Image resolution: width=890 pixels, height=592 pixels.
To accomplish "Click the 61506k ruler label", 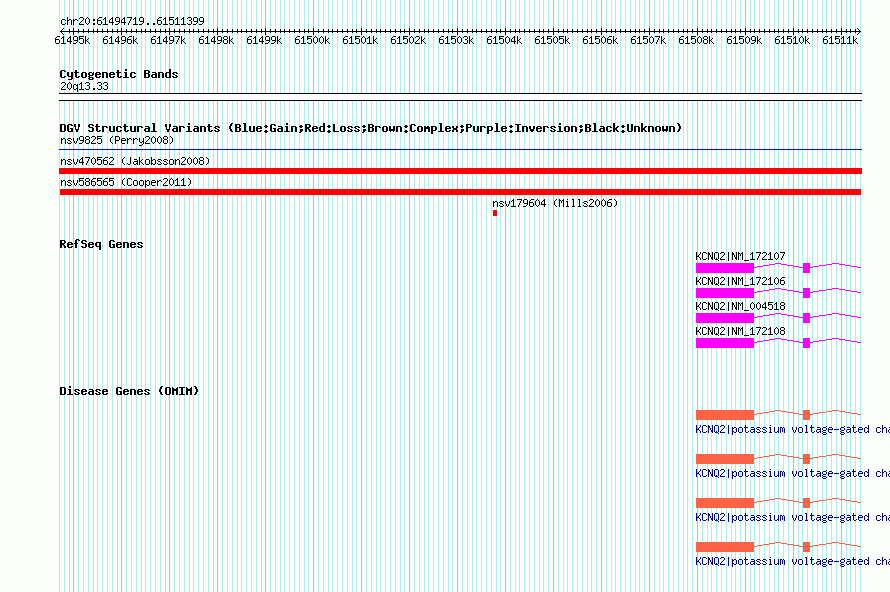I will tap(600, 40).
